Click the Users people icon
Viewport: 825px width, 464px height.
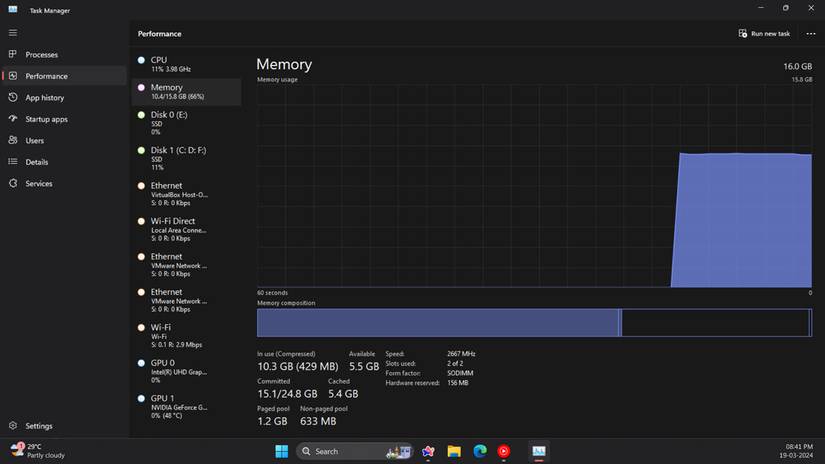(x=13, y=140)
